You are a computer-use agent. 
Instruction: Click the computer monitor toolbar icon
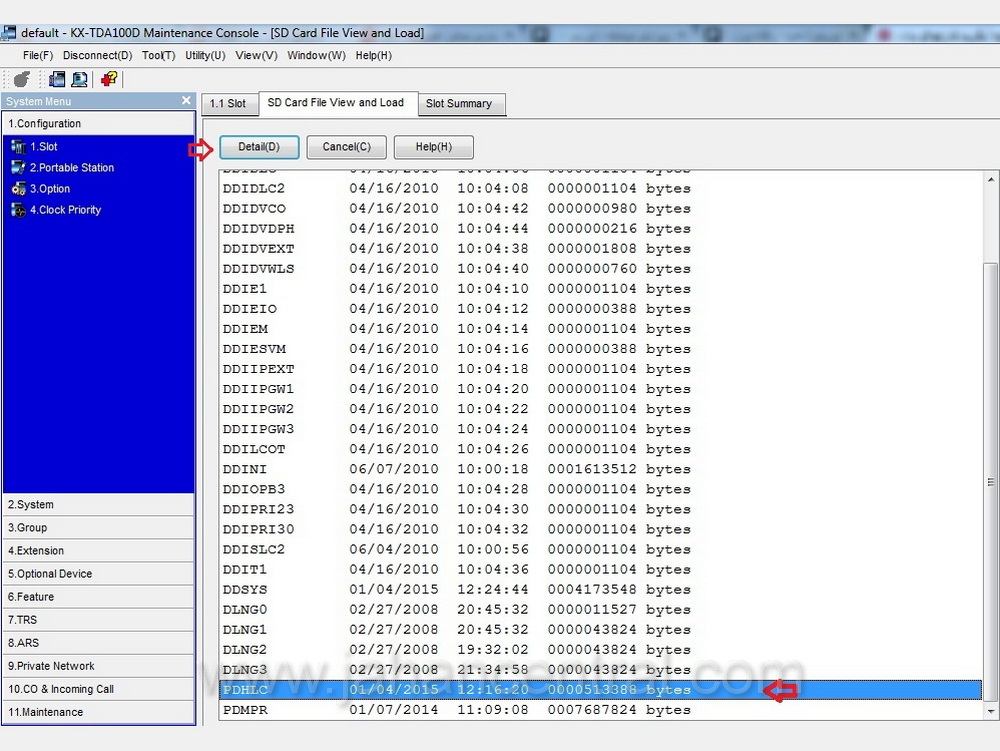point(78,79)
